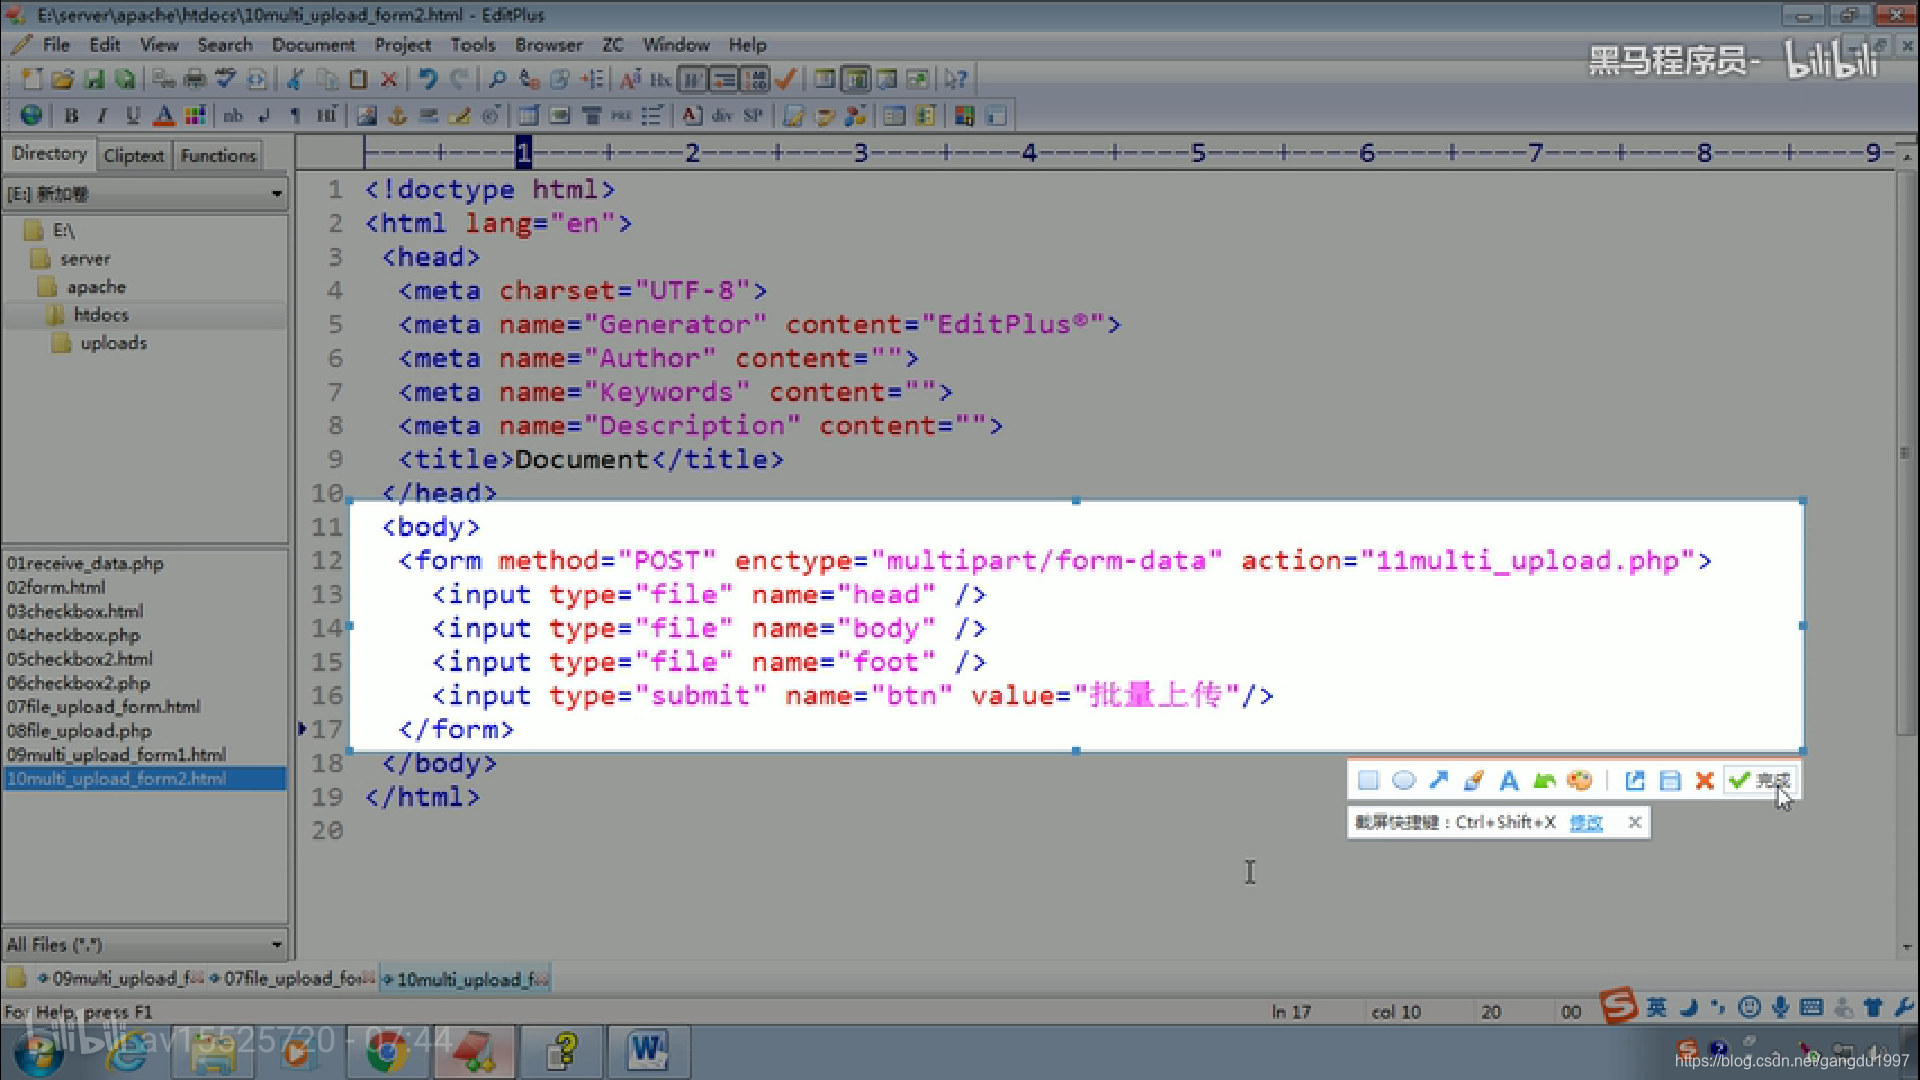Select text A tool in screenshot toolbar
The image size is (1920, 1080).
tap(1508, 781)
